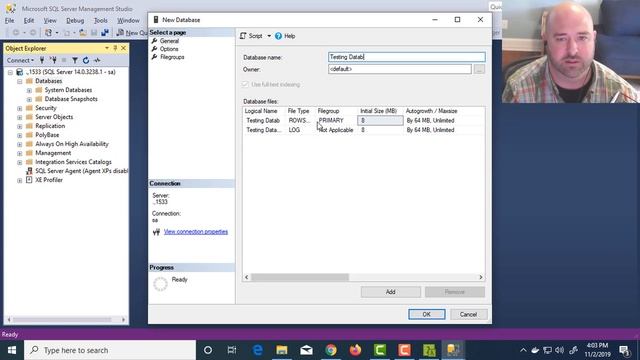Select the General page
Viewport: 640px width, 360px height.
pyautogui.click(x=169, y=41)
